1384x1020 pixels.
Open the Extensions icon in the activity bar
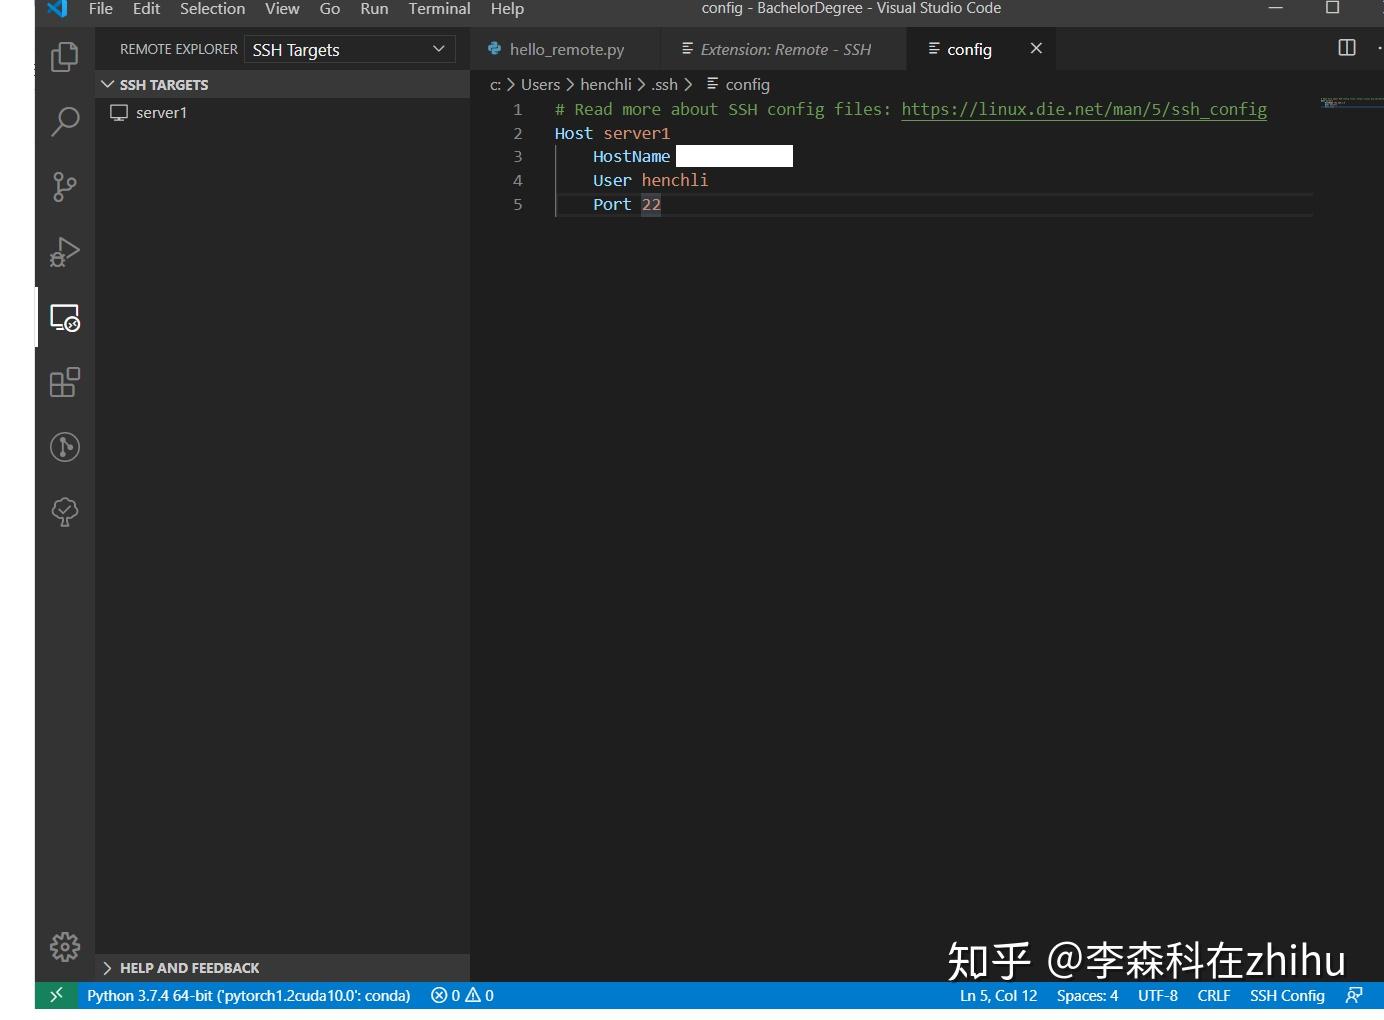tap(63, 382)
